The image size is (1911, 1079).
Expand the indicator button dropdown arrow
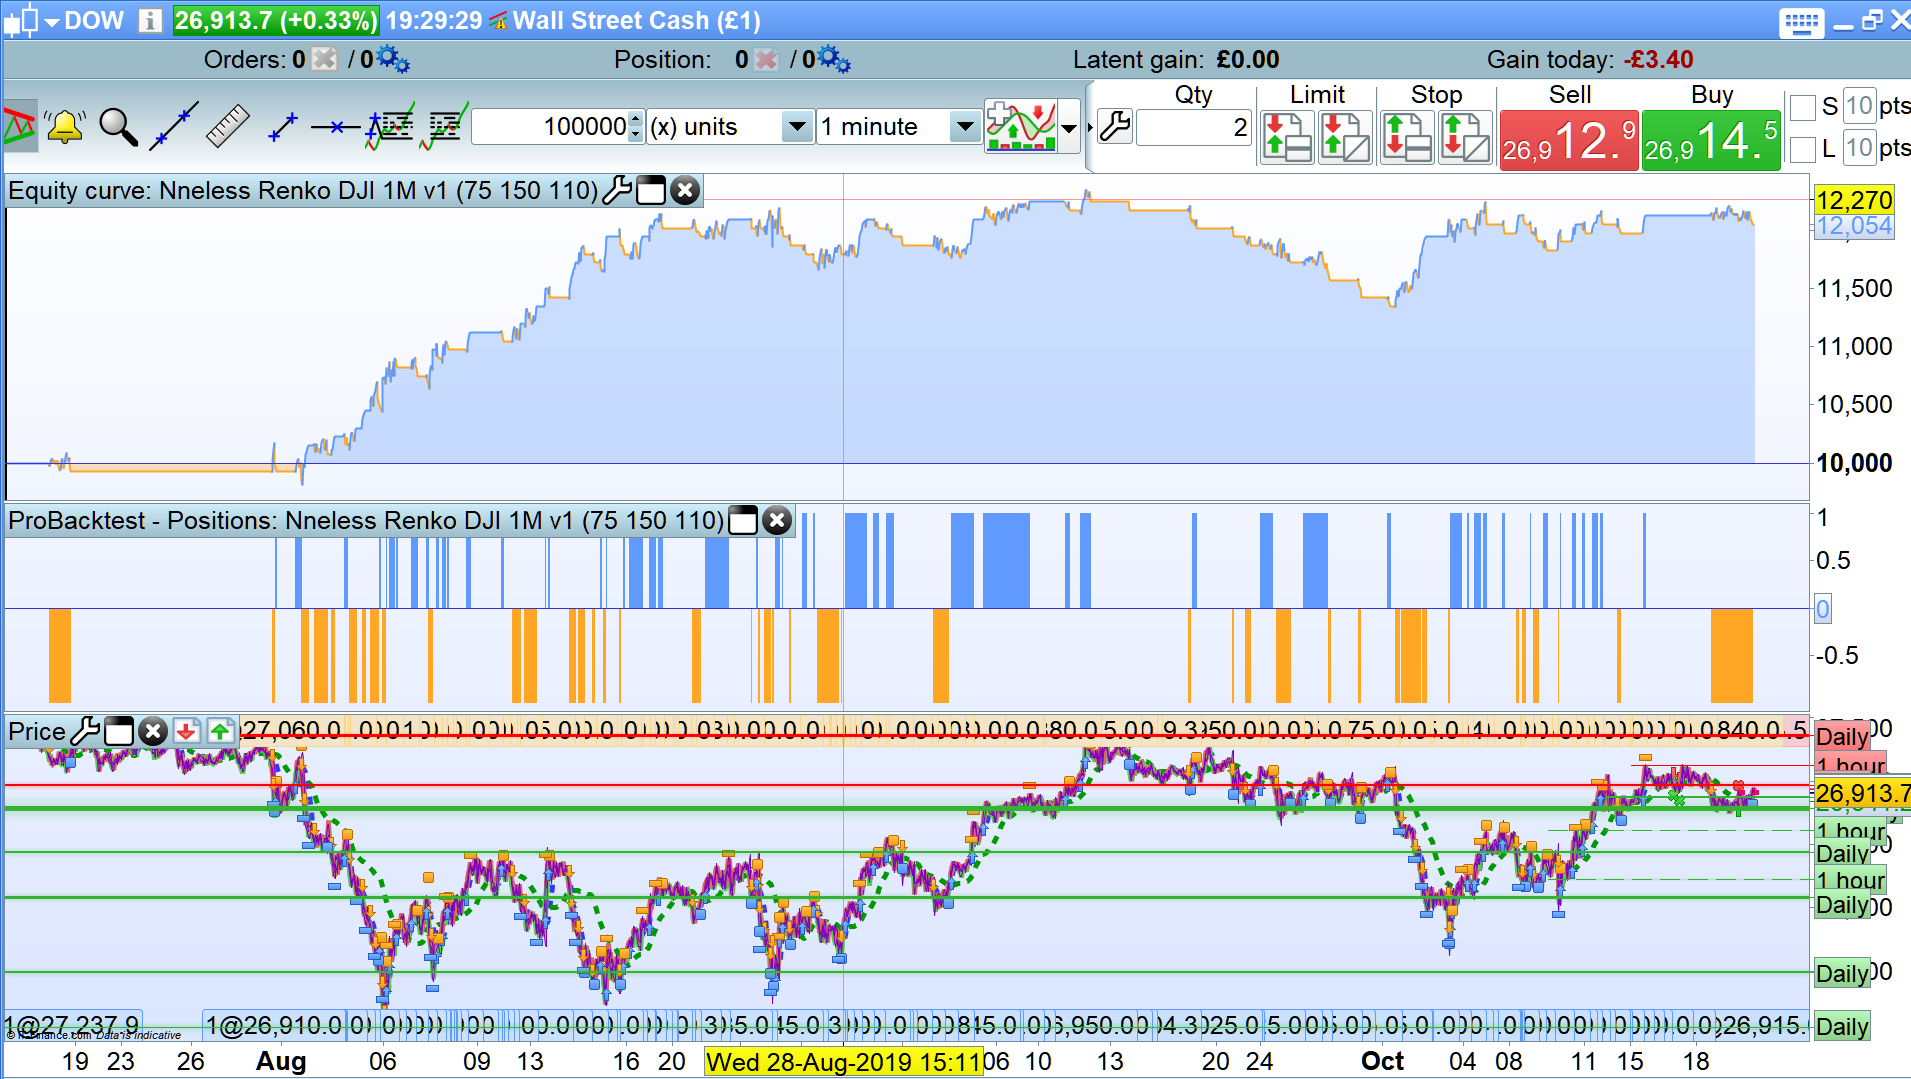tap(1069, 127)
